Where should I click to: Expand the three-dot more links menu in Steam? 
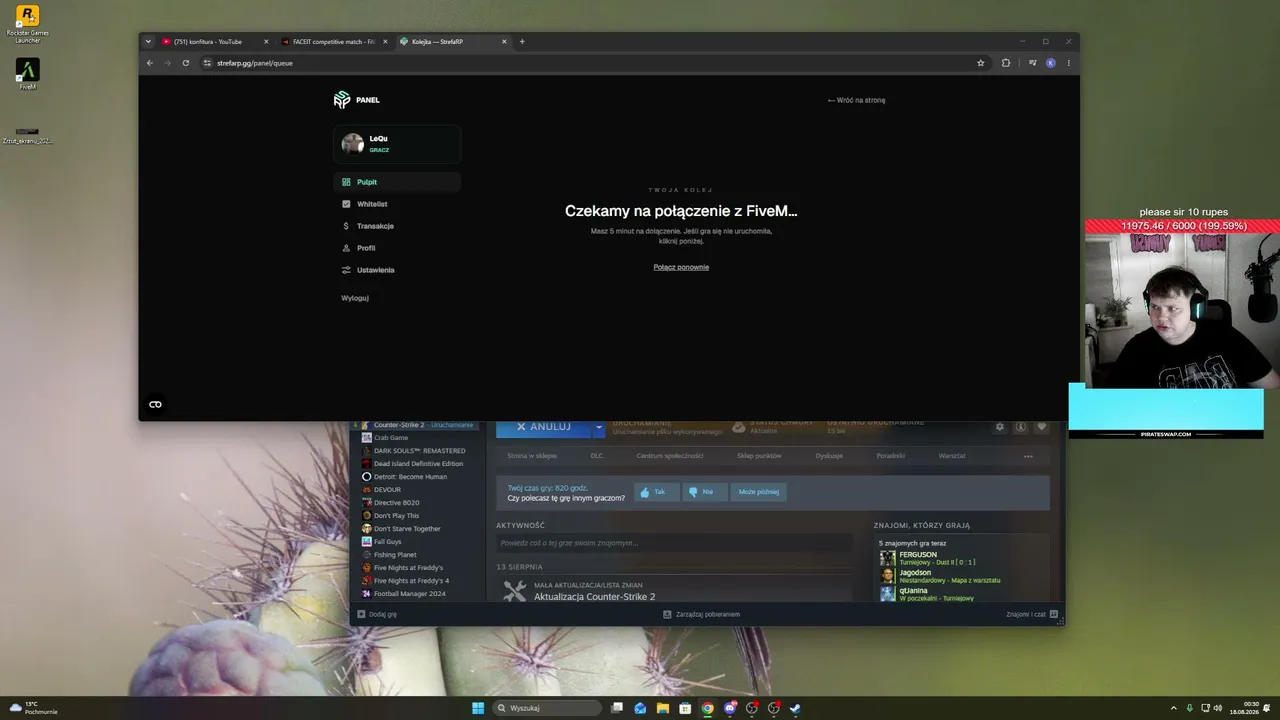click(1028, 456)
